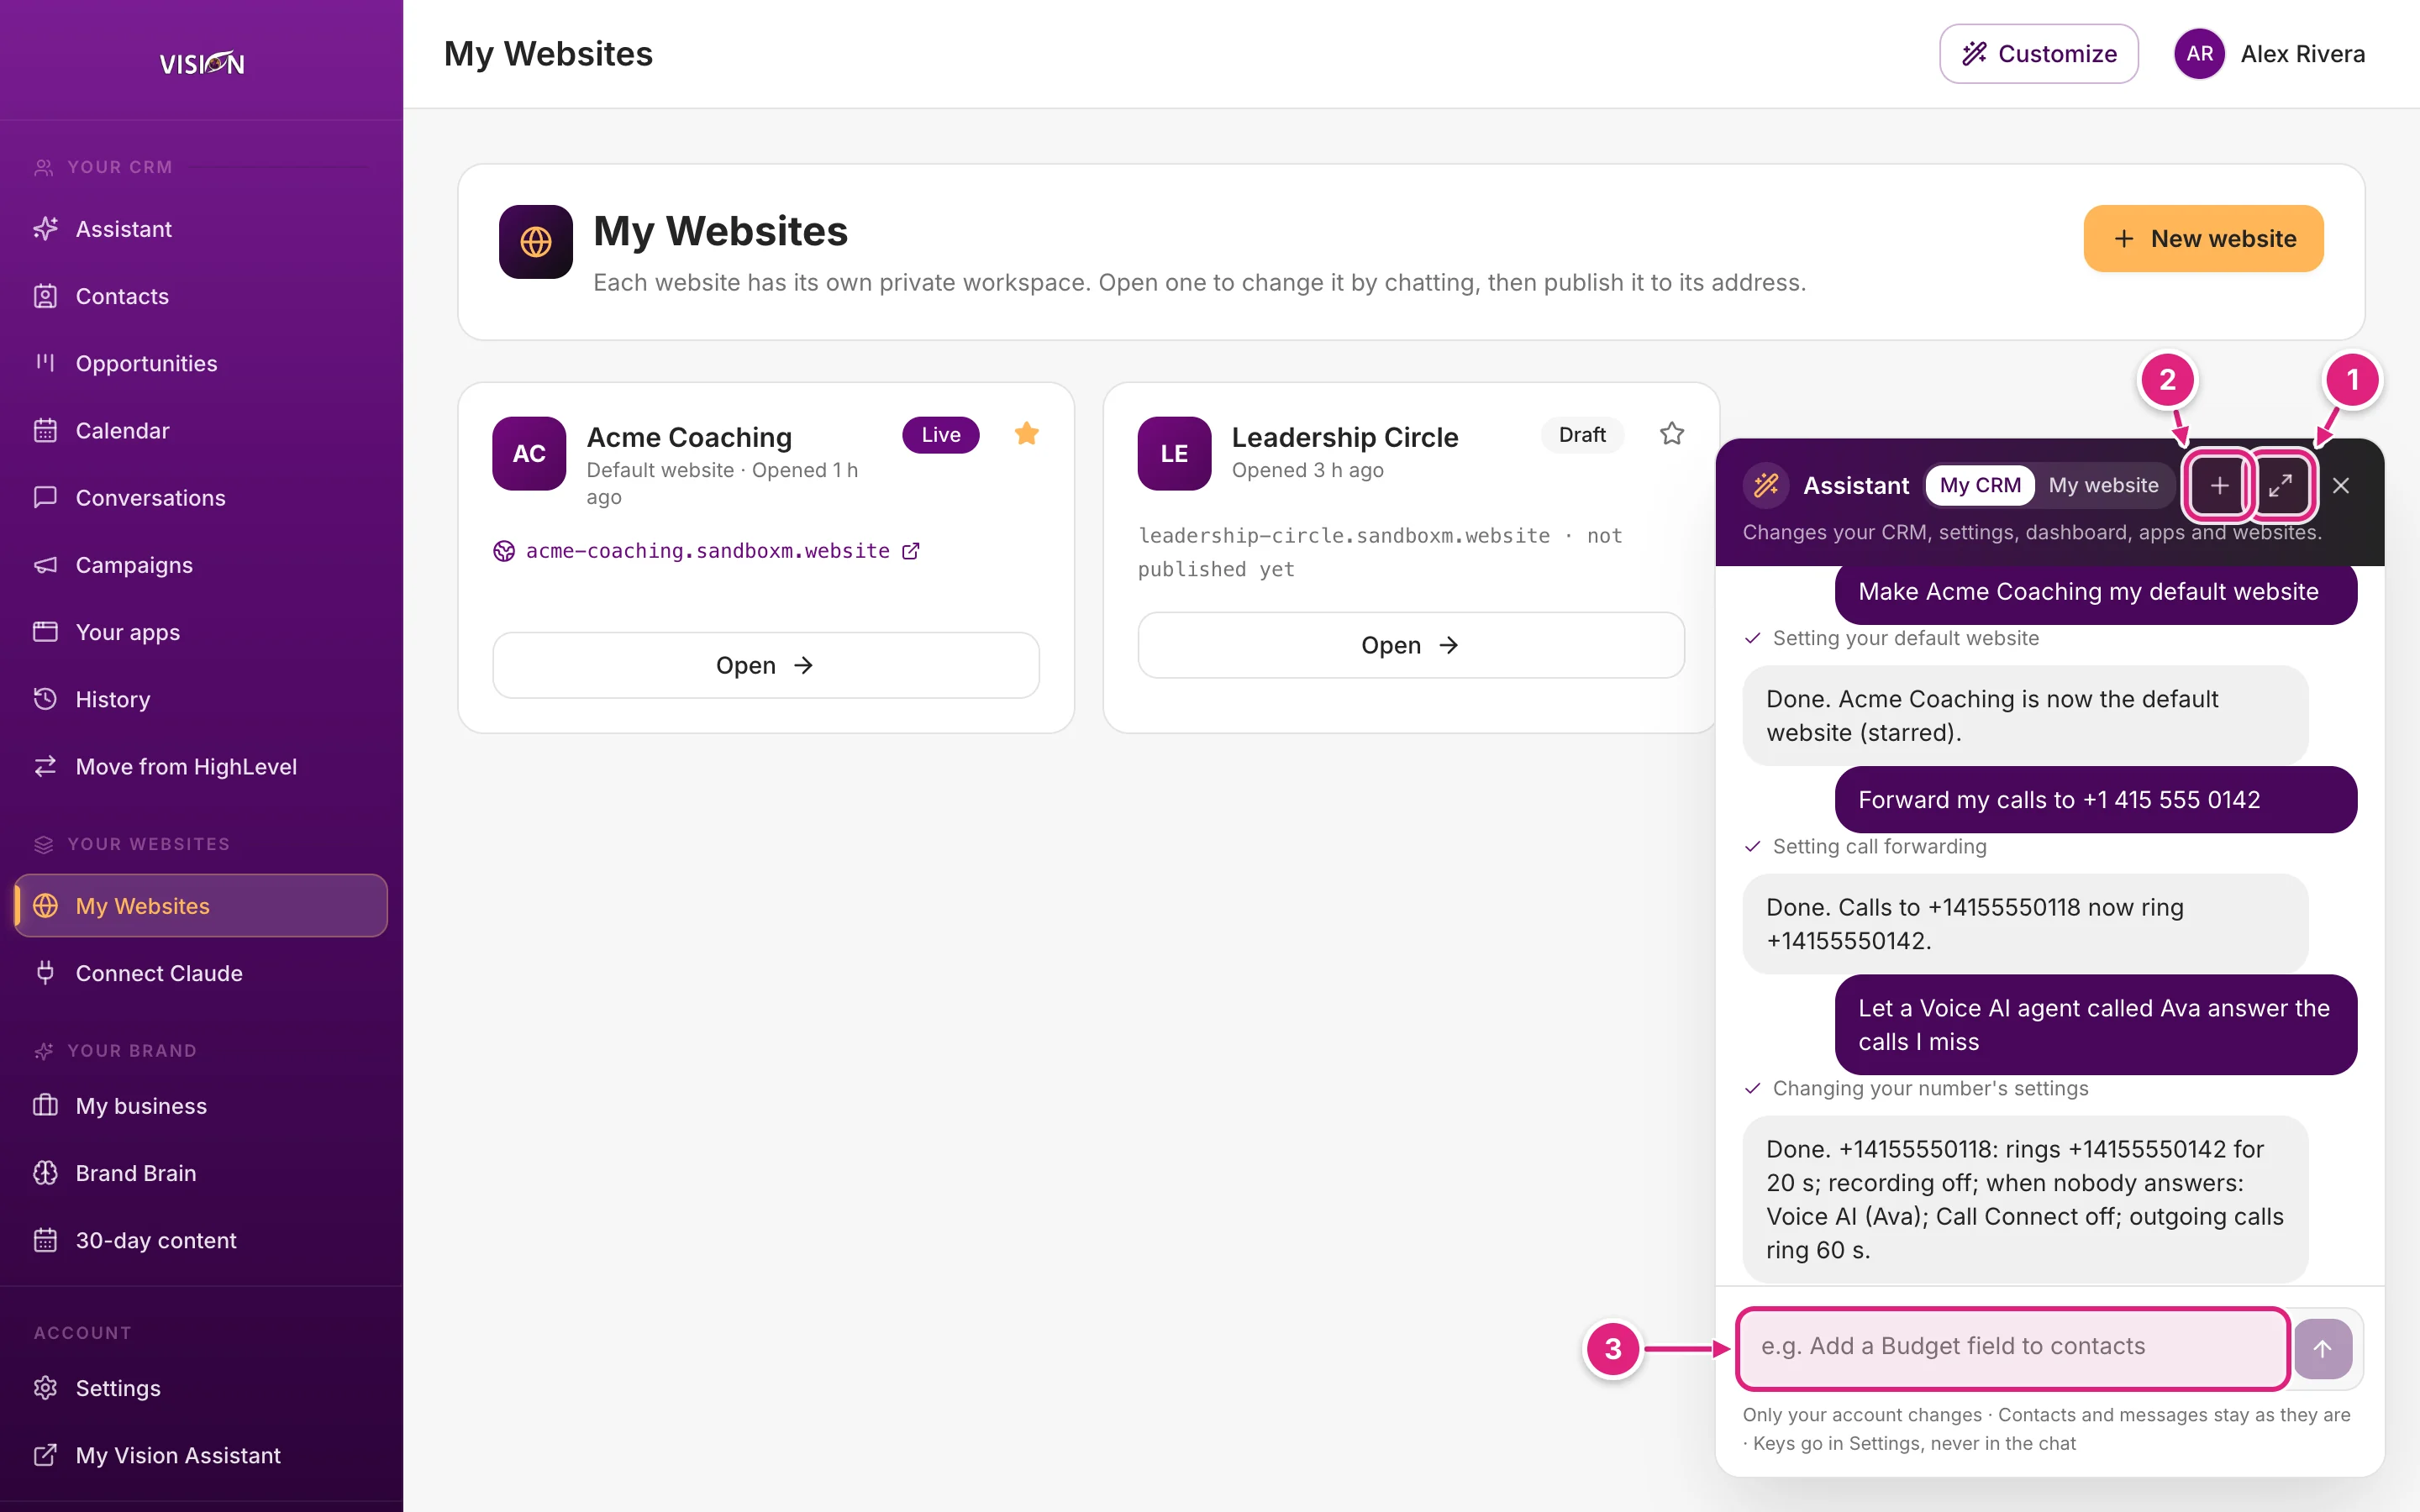This screenshot has height=1512, width=2420.
Task: Click the Draft badge on Leadership Circle
Action: (1582, 435)
